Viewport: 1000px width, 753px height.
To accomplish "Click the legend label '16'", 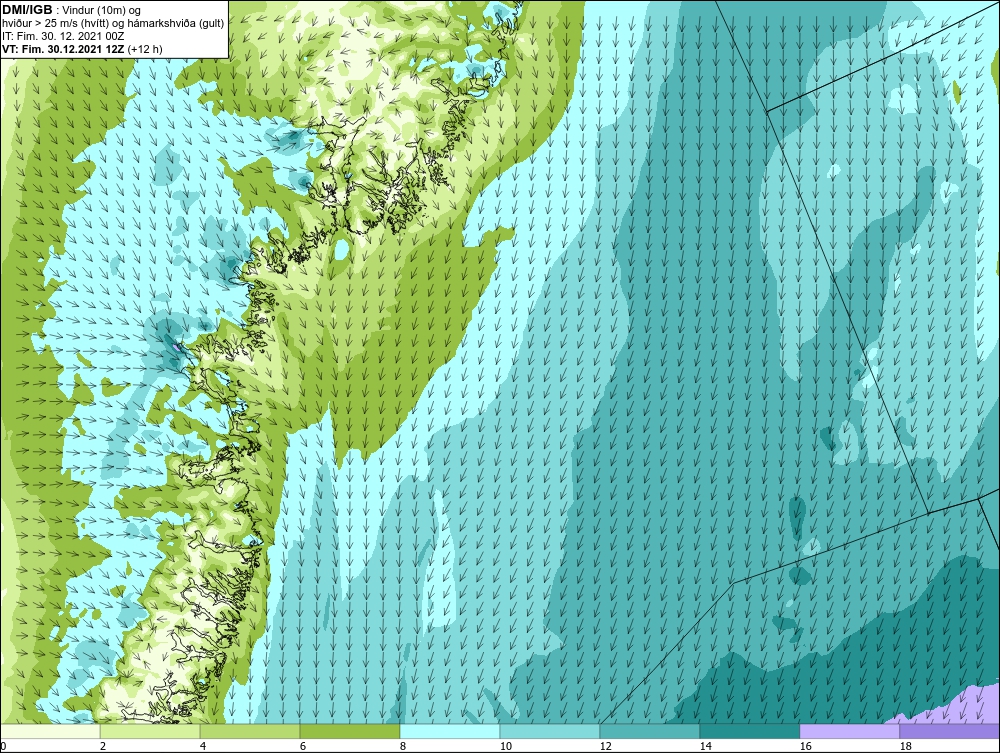I will [x=805, y=746].
